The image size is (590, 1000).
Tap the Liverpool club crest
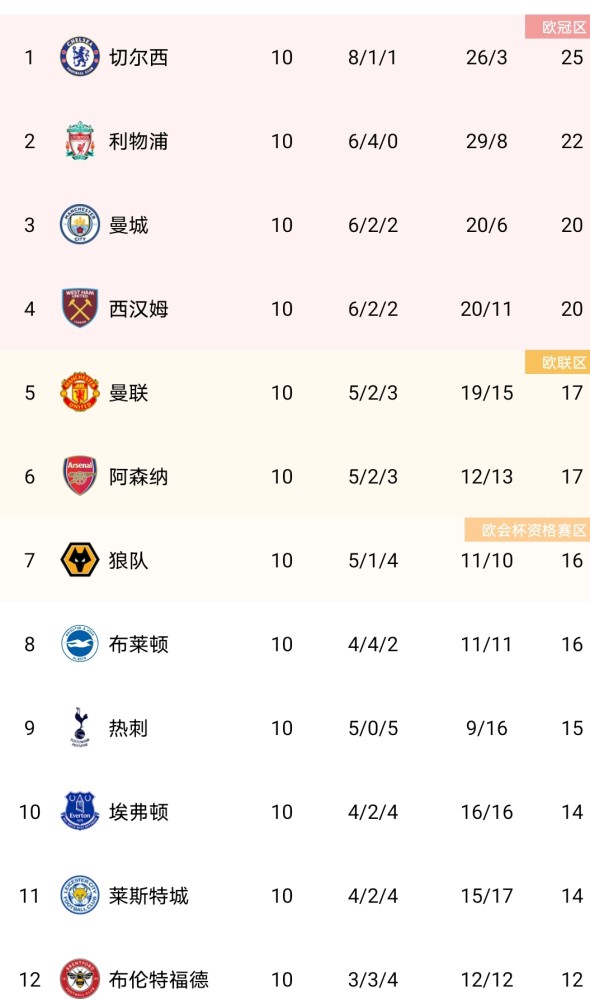click(80, 140)
